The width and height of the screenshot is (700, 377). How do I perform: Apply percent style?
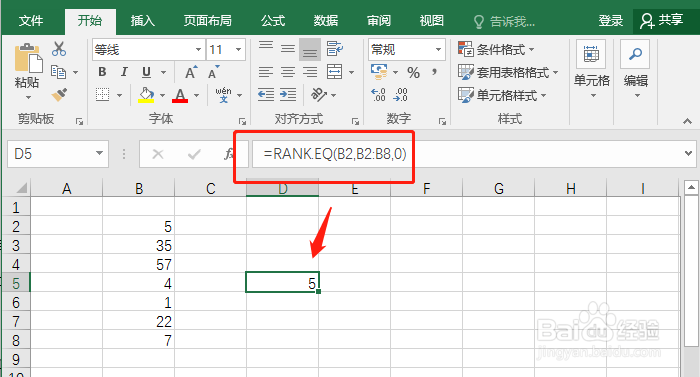(413, 72)
